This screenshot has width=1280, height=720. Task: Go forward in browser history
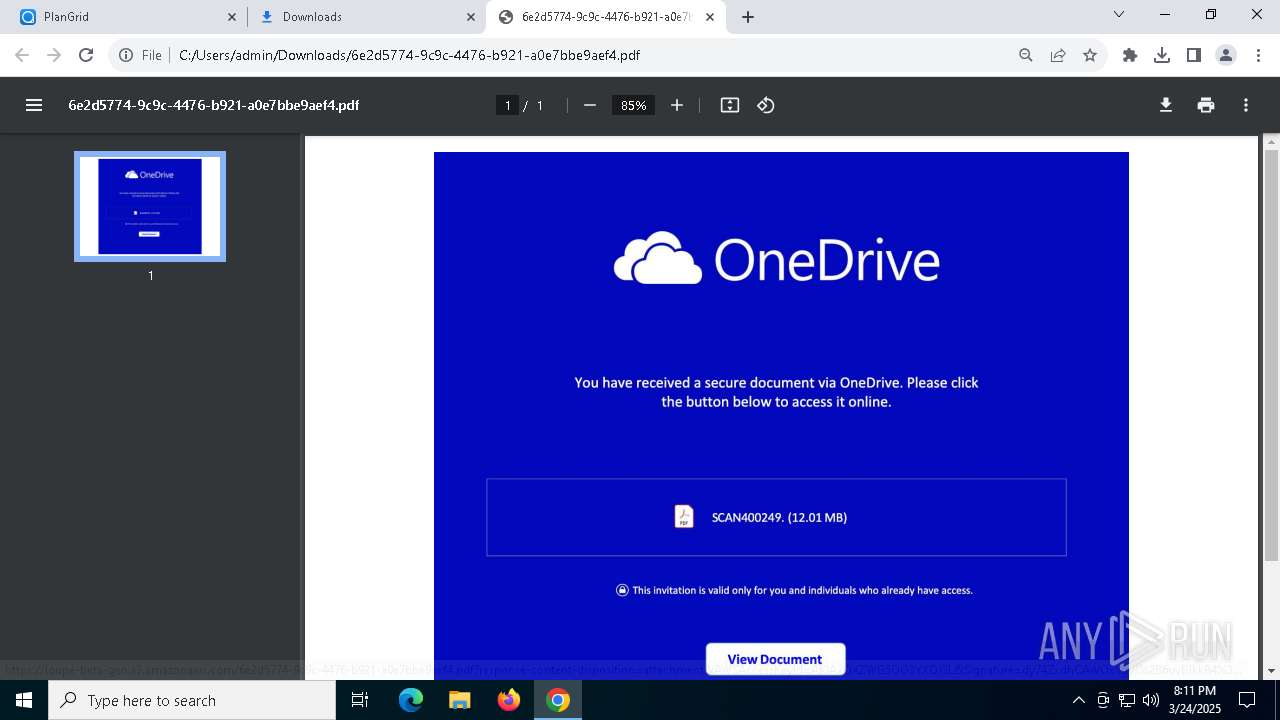[54, 55]
